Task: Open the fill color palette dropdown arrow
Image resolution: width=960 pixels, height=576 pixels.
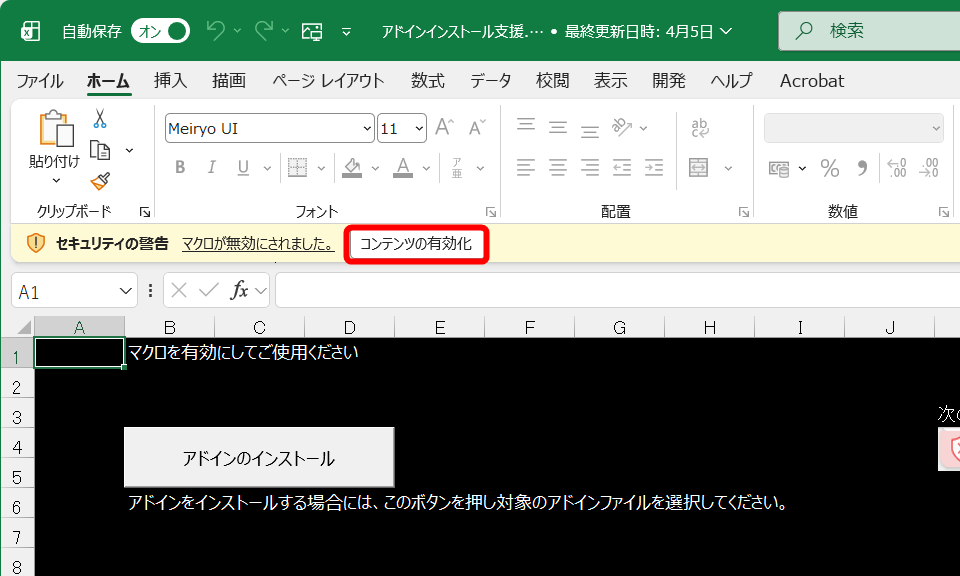Action: tap(375, 168)
